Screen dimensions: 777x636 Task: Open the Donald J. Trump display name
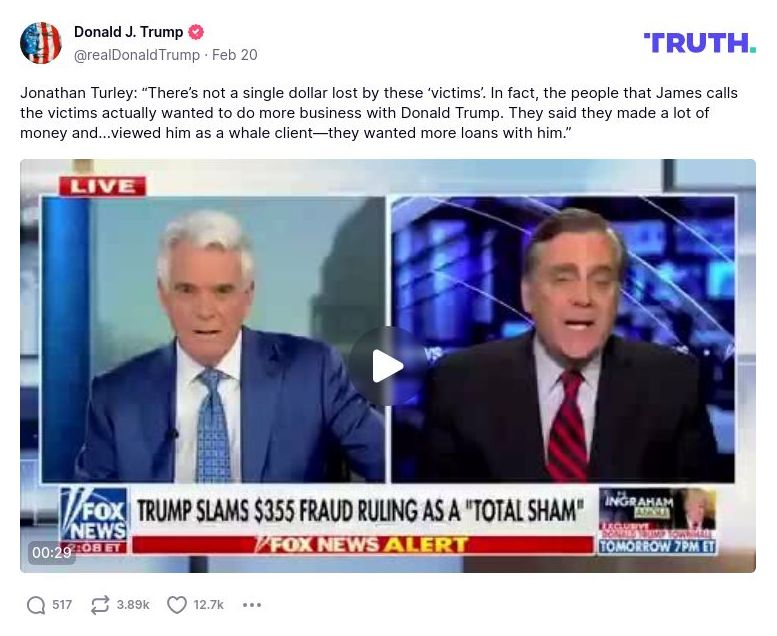click(128, 32)
